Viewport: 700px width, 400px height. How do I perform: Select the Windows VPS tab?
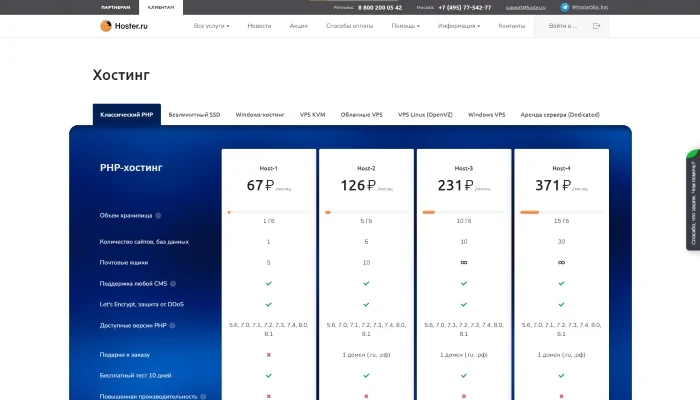pos(487,115)
